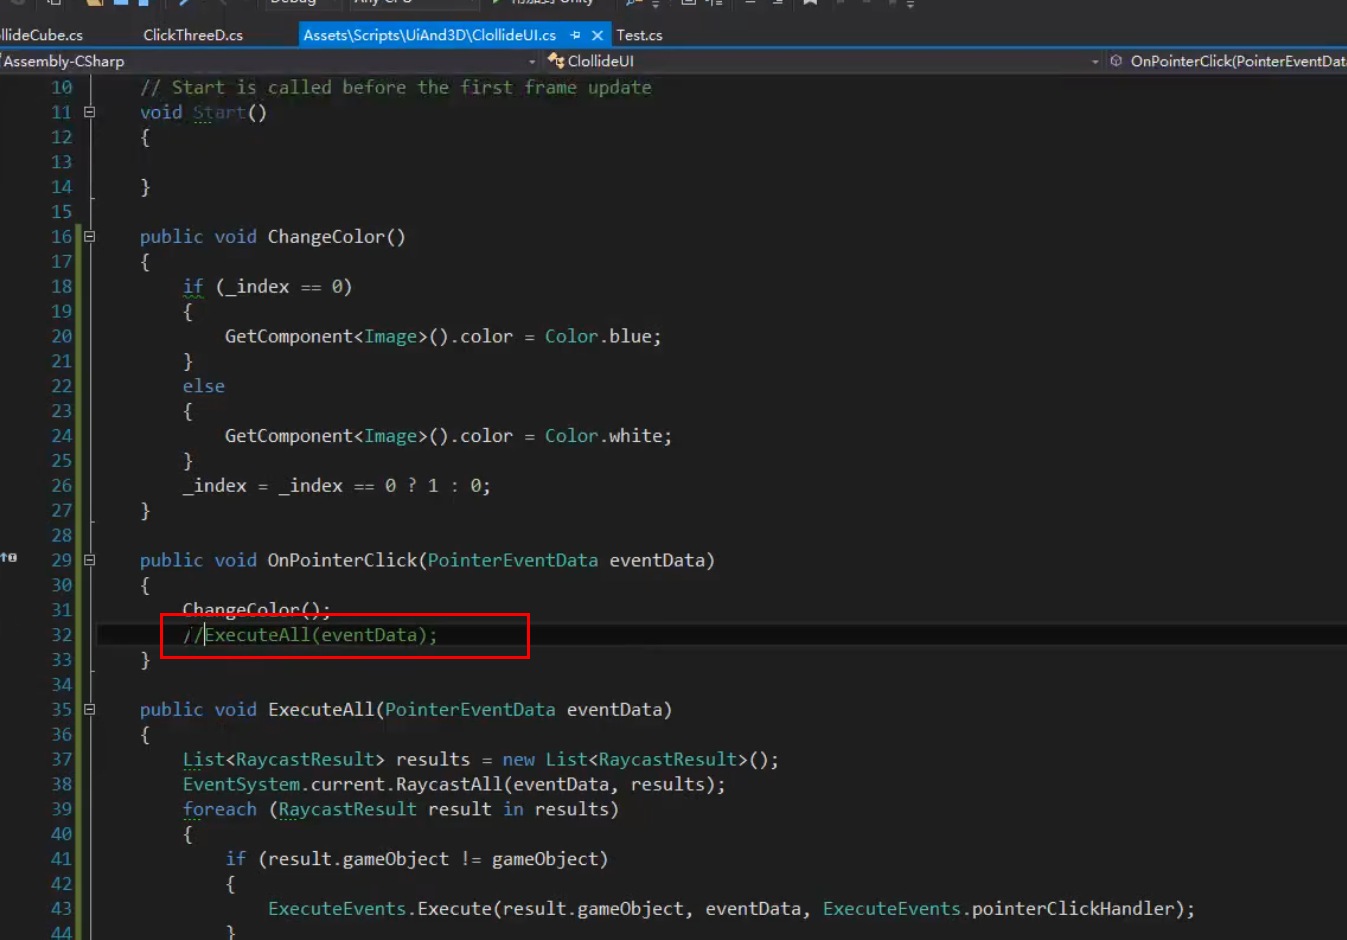Collapse the OnPointerClick method on line 29
The width and height of the screenshot is (1347, 940).
click(x=89, y=560)
